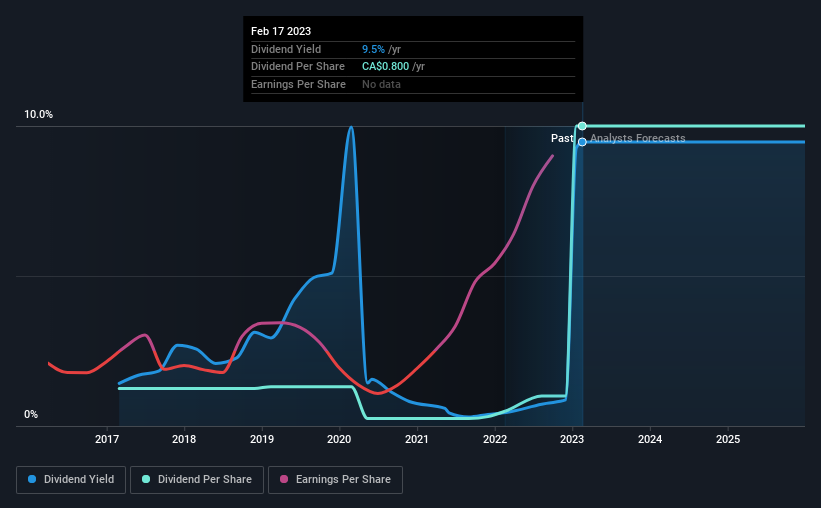821x508 pixels.
Task: Click the CA$0.800 dividend per share value
Action: tap(385, 67)
